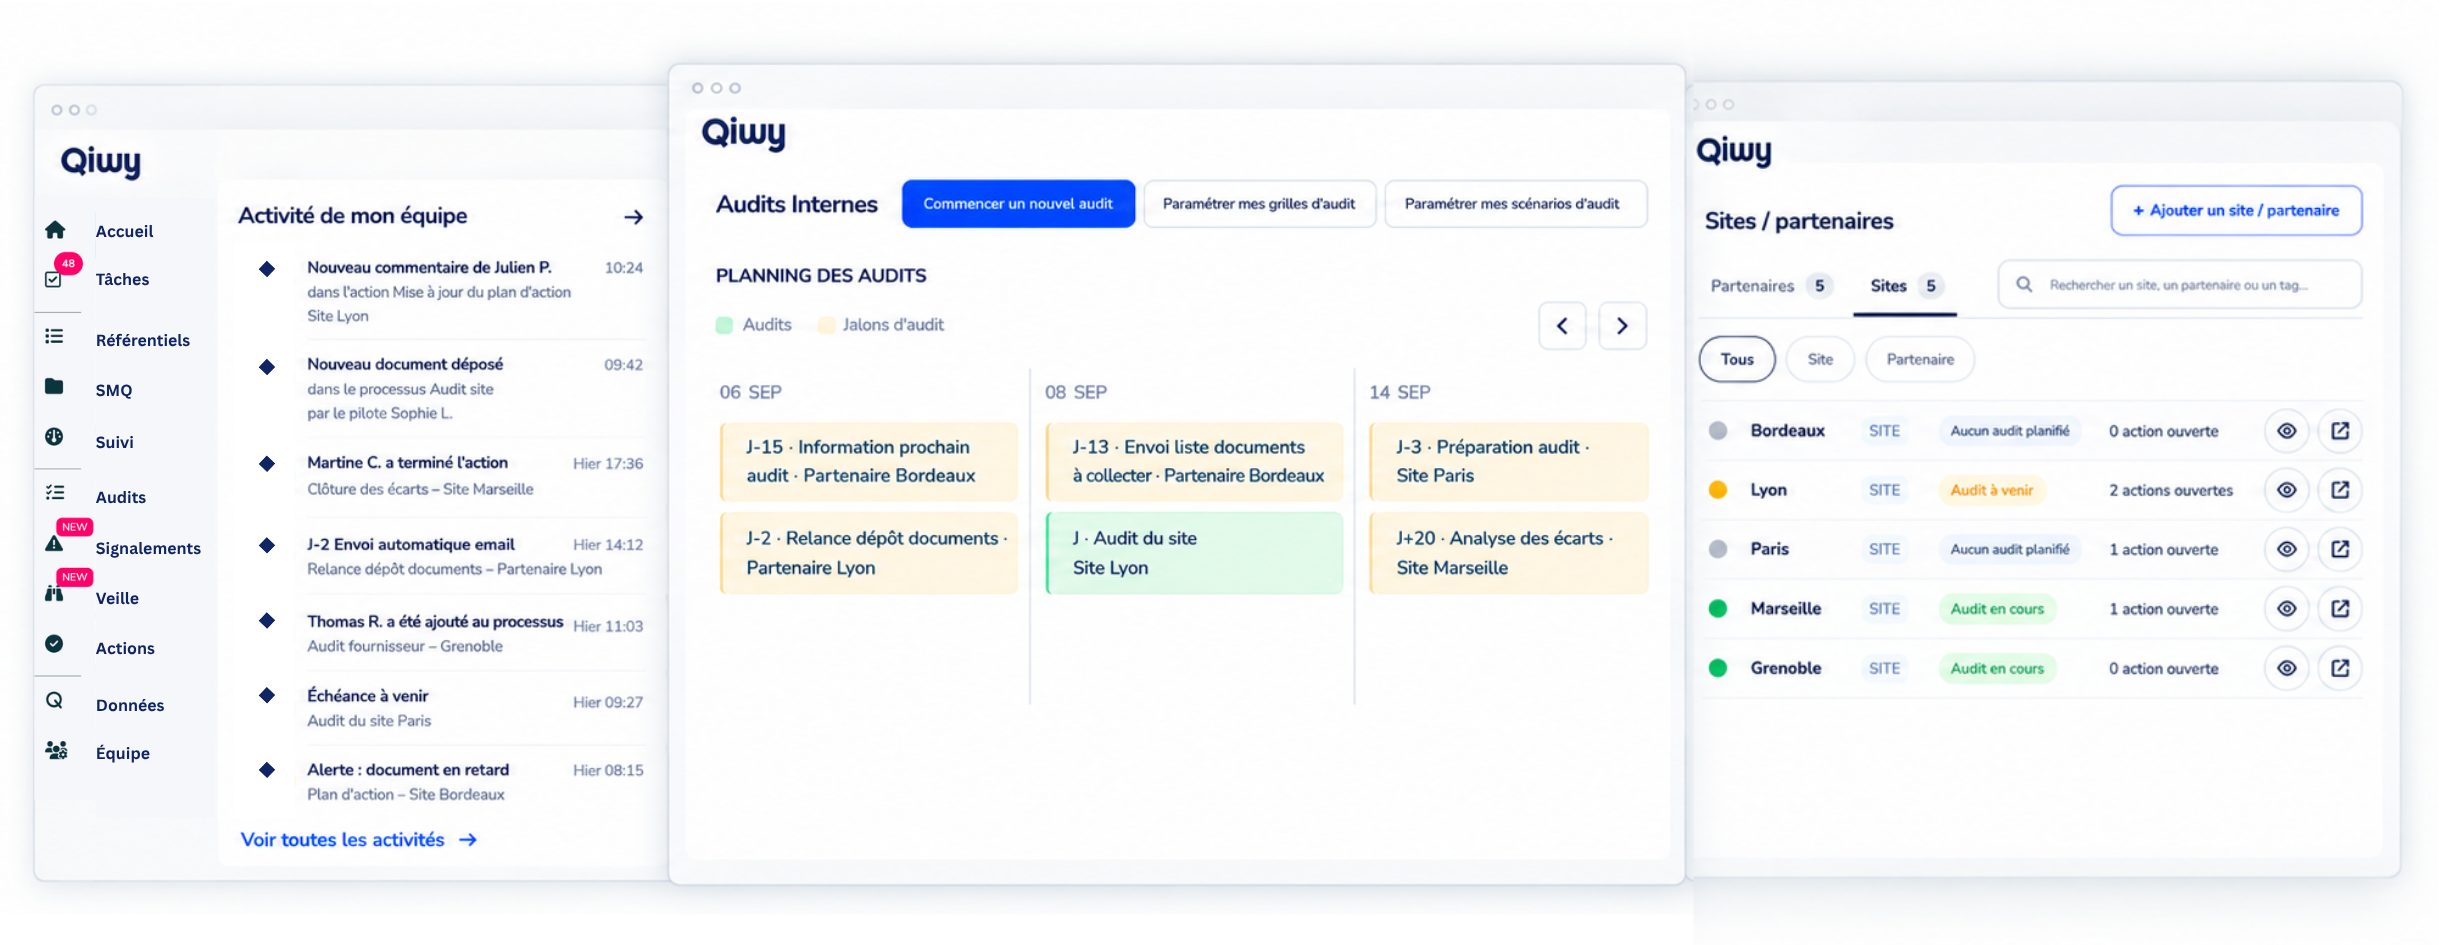Viewport: 2439px width, 945px height.
Task: Select the SMQ folder icon
Action: click(x=54, y=386)
